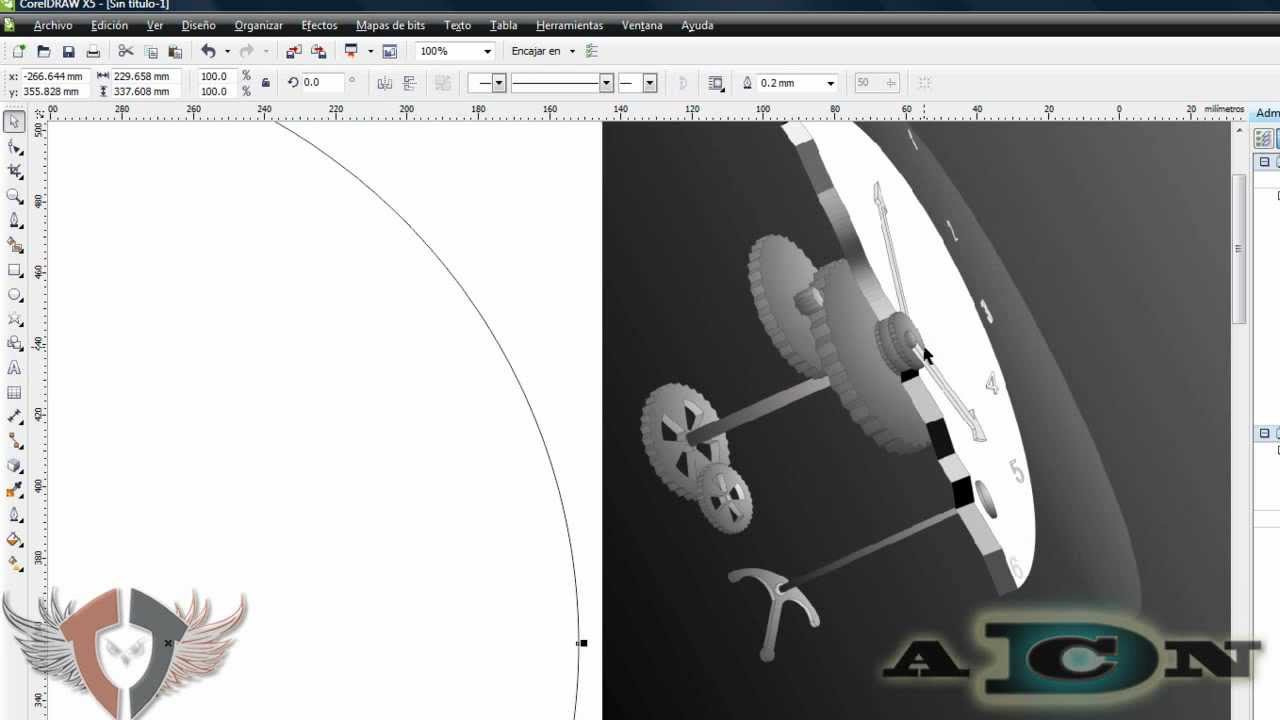Screen dimensions: 1280x720
Task: Open the Mapas de bits menu
Action: click(390, 25)
